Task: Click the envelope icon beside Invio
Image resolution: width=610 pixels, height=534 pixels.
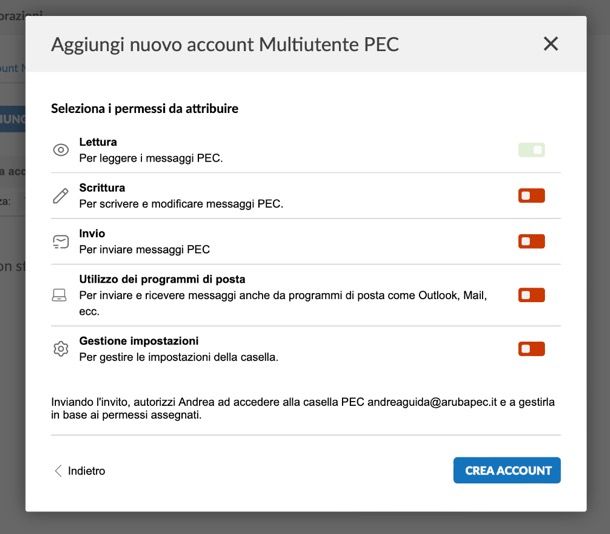Action: [x=61, y=242]
